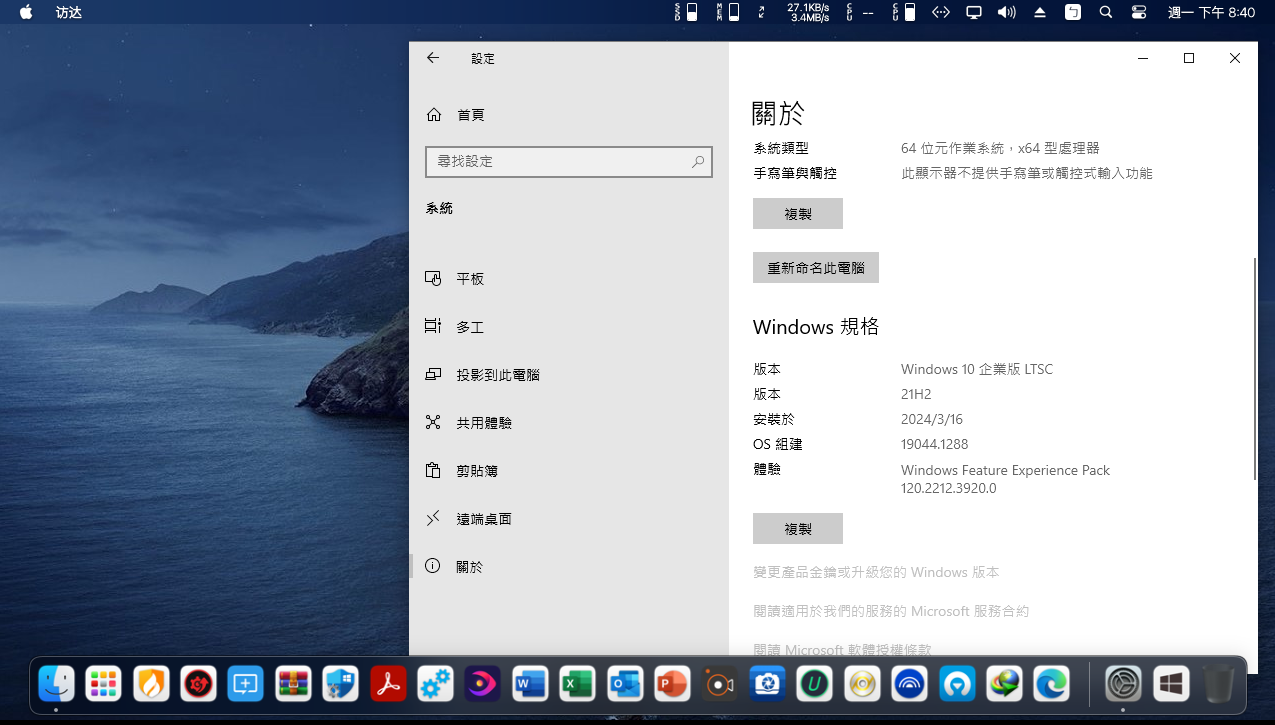This screenshot has width=1275, height=725.
Task: Click the SSD usage indicator
Action: pos(684,12)
